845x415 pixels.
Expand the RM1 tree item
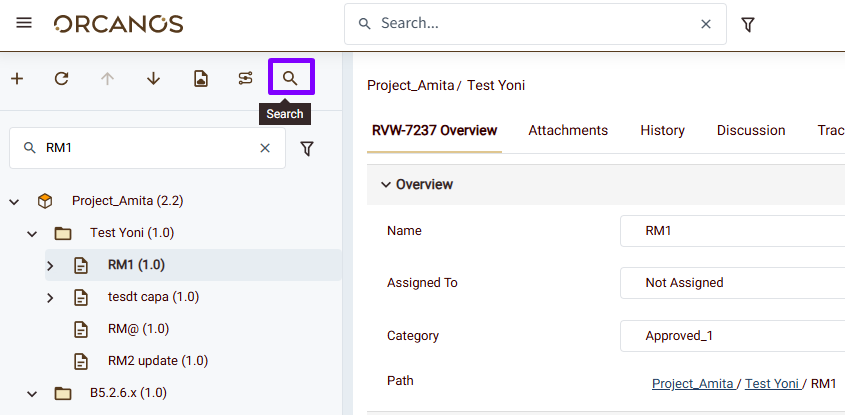pos(50,265)
